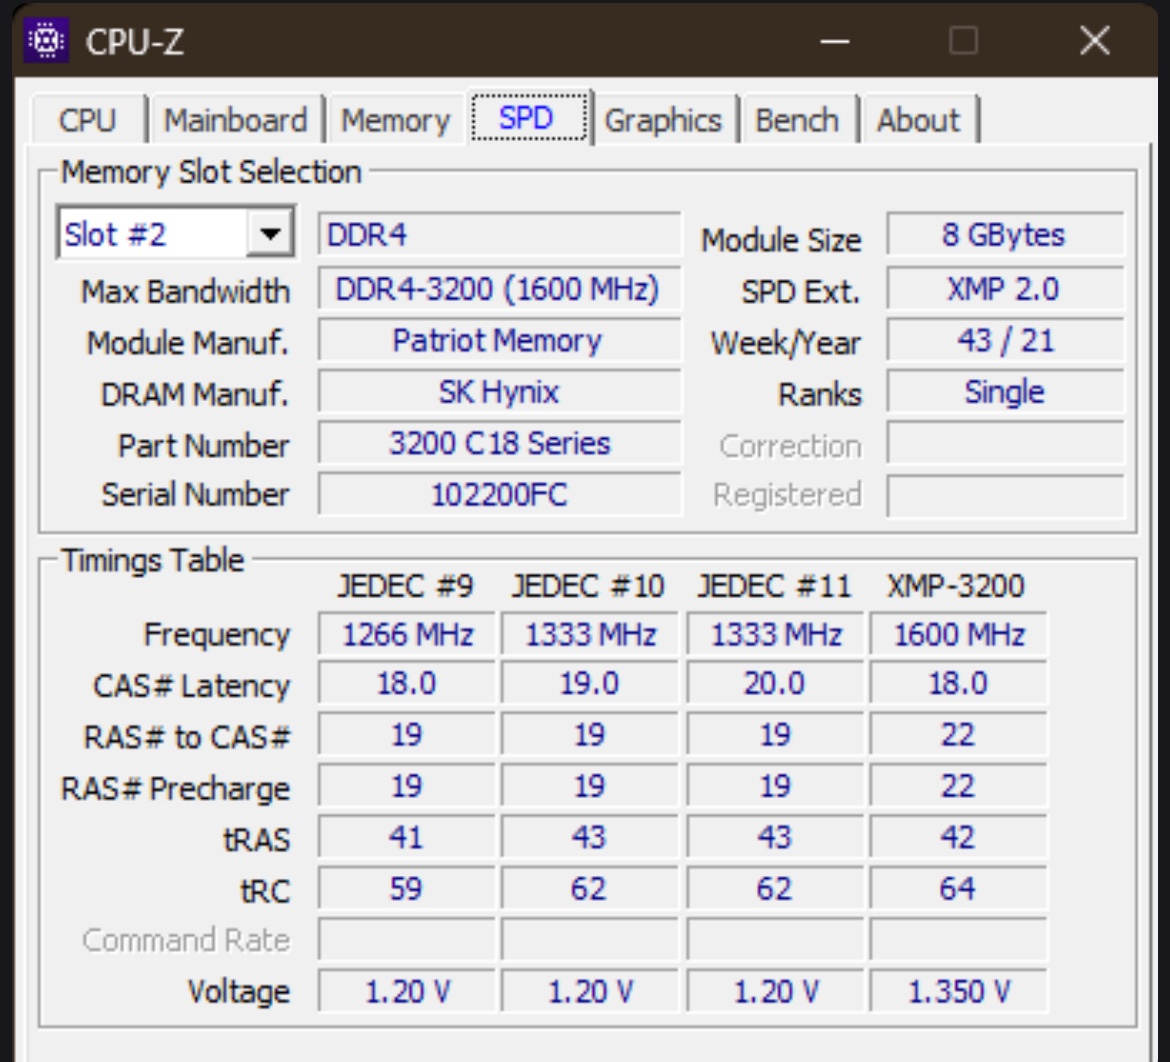Click the XMP-3200 column header
1170x1062 pixels.
tap(956, 587)
